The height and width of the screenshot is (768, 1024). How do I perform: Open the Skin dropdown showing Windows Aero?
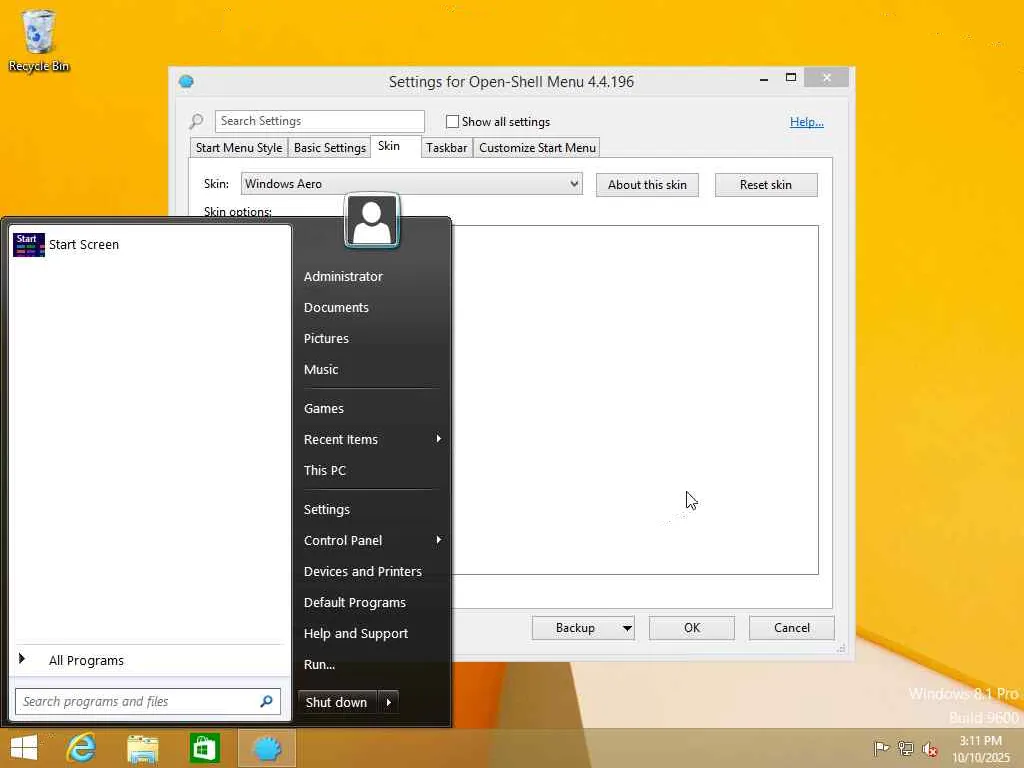pyautogui.click(x=411, y=184)
